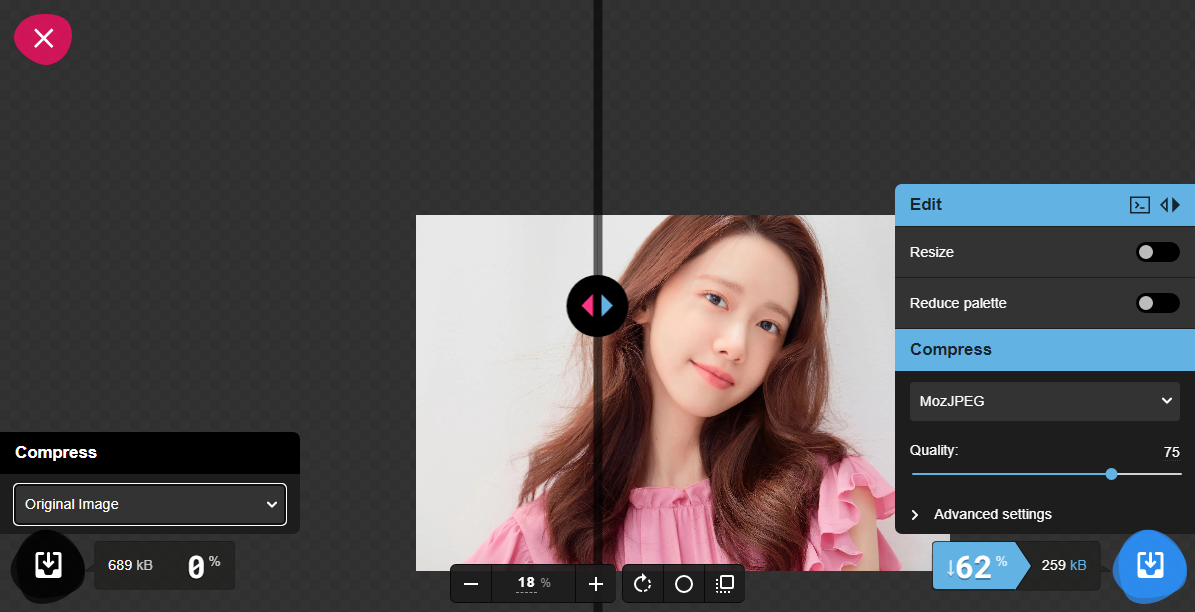Viewport: 1195px width, 612px height.
Task: Download the original 689 kB image
Action: click(x=48, y=565)
